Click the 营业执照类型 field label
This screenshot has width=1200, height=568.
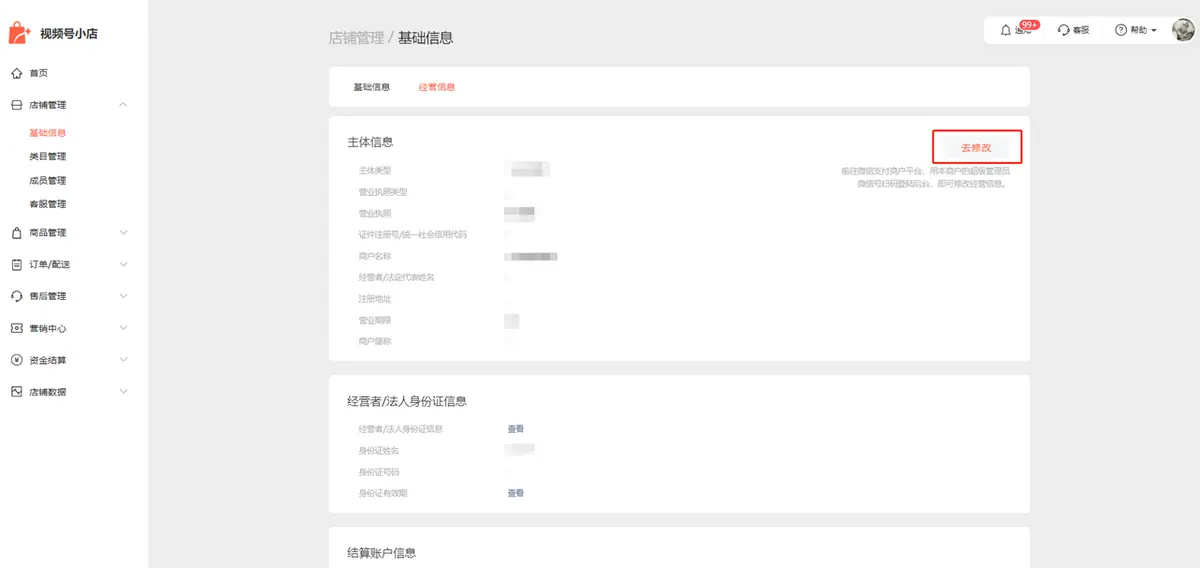[383, 192]
